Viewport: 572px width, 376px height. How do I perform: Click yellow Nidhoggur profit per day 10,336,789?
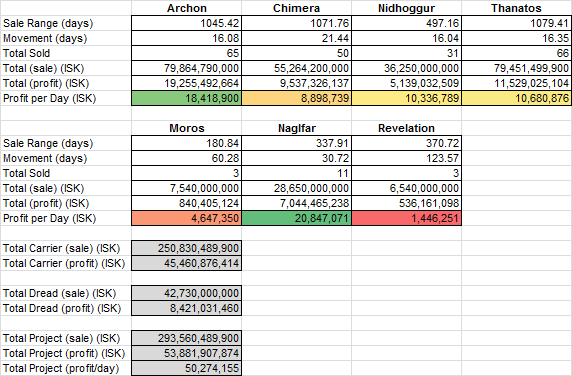coord(406,98)
